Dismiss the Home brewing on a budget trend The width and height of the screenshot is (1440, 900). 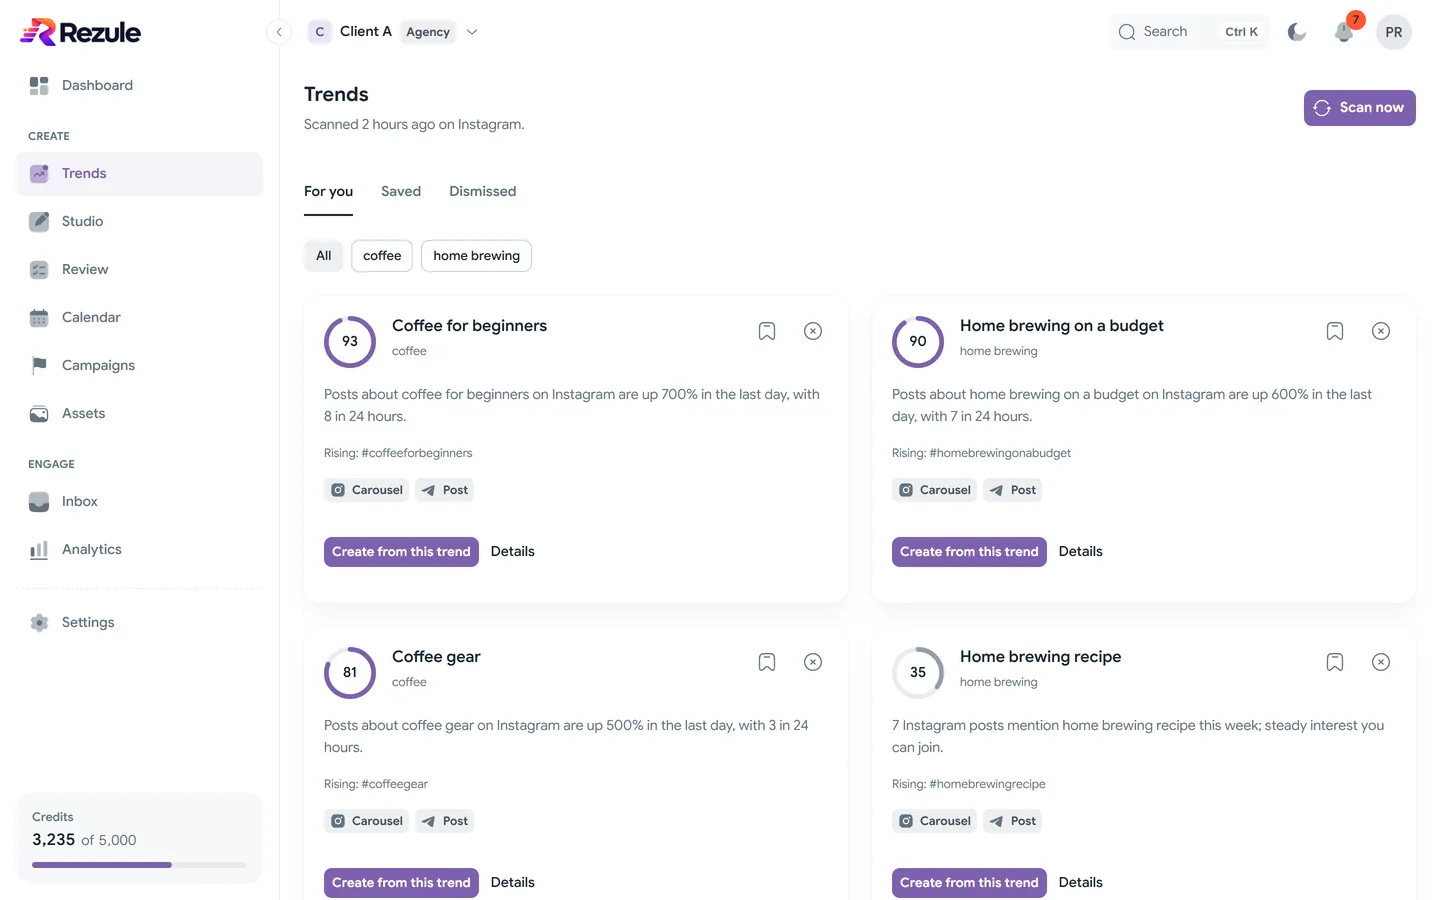(x=1381, y=331)
